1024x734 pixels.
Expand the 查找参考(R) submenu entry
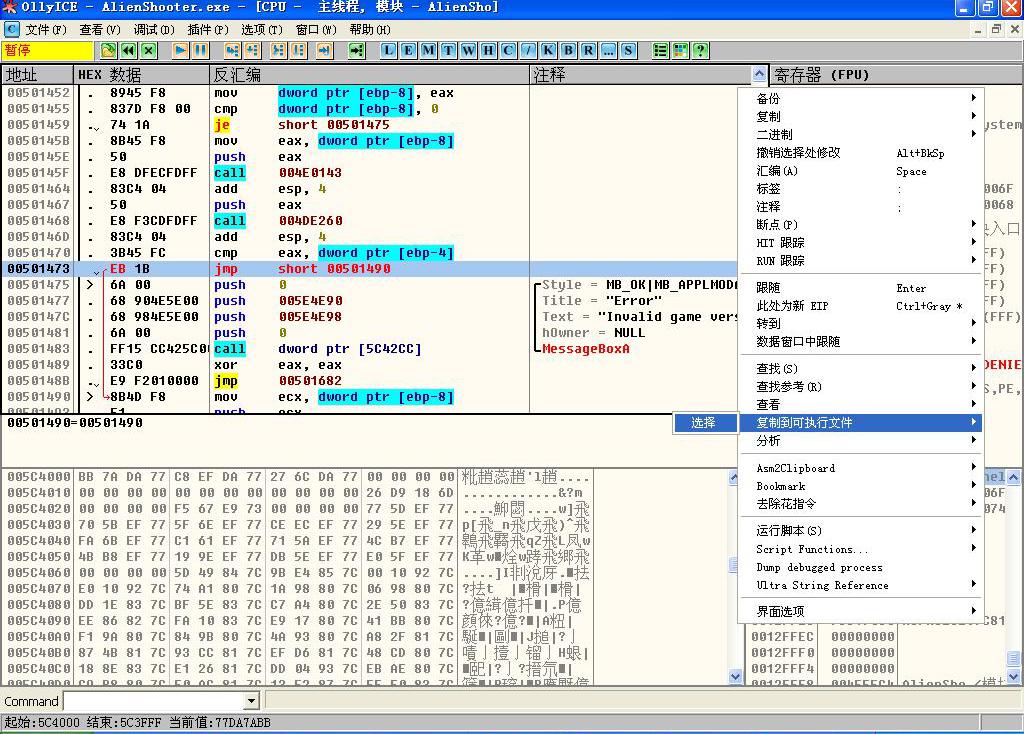[x=860, y=387]
